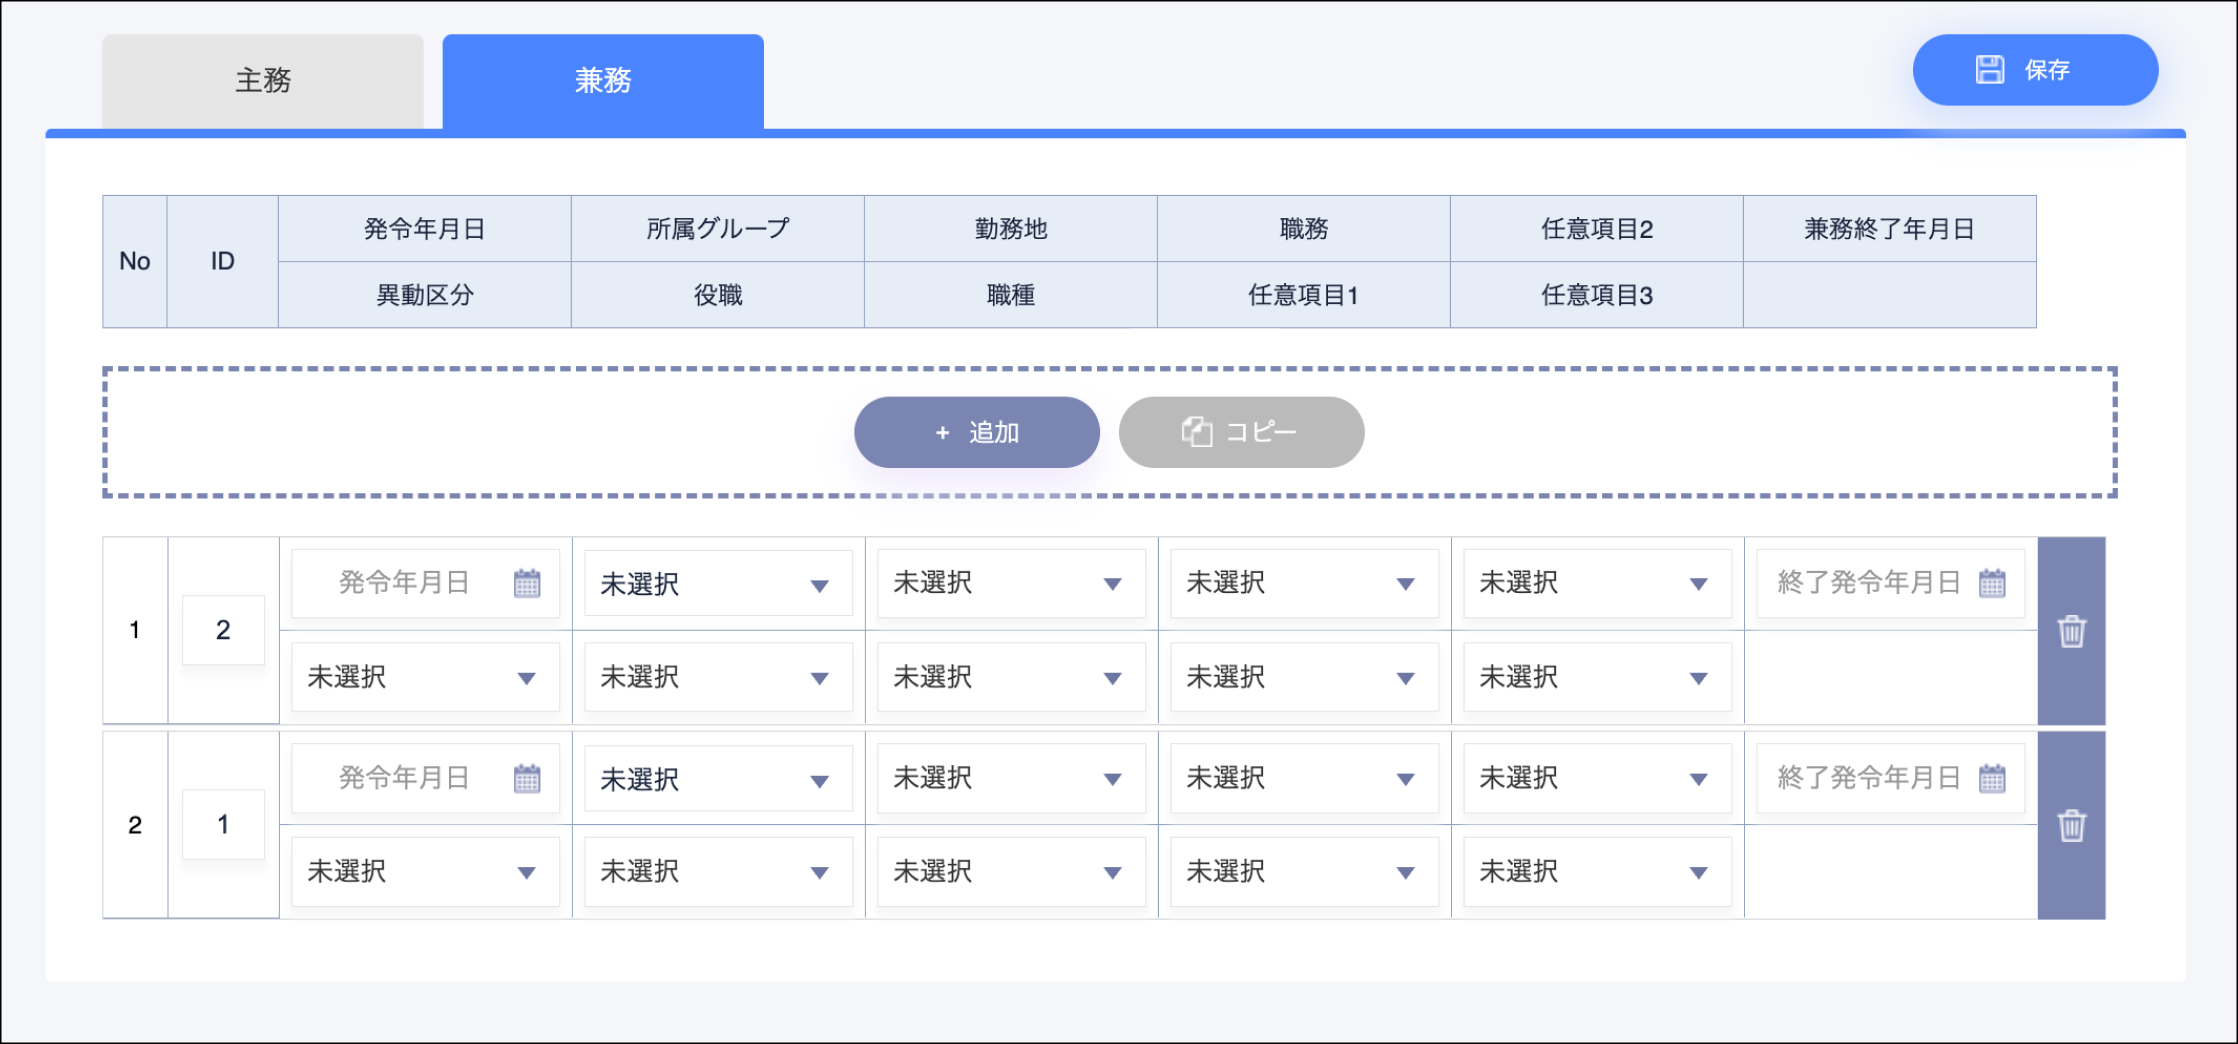
Task: Select row 1 職務 dropdown
Action: tap(1304, 584)
